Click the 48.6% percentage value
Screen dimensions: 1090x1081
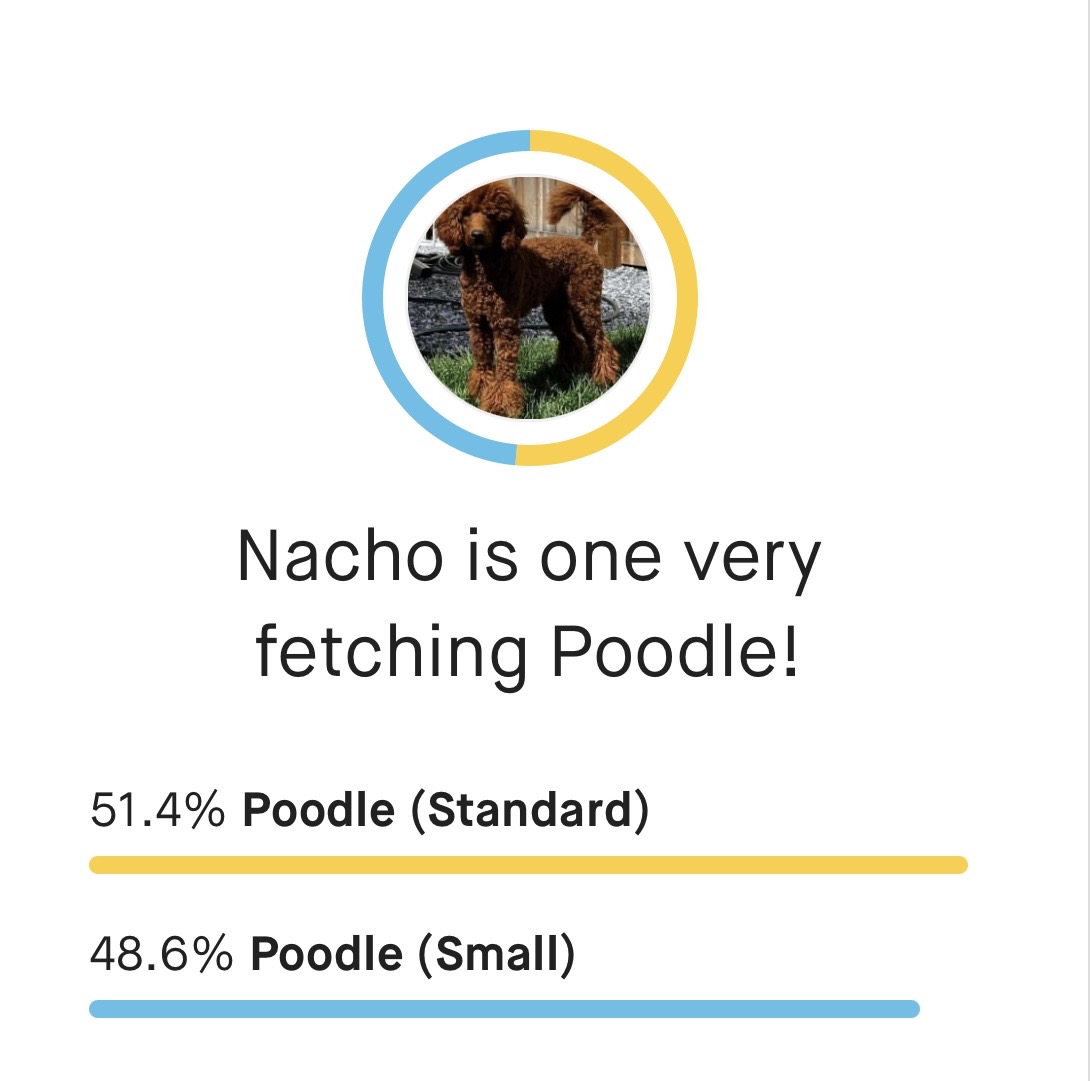[161, 954]
